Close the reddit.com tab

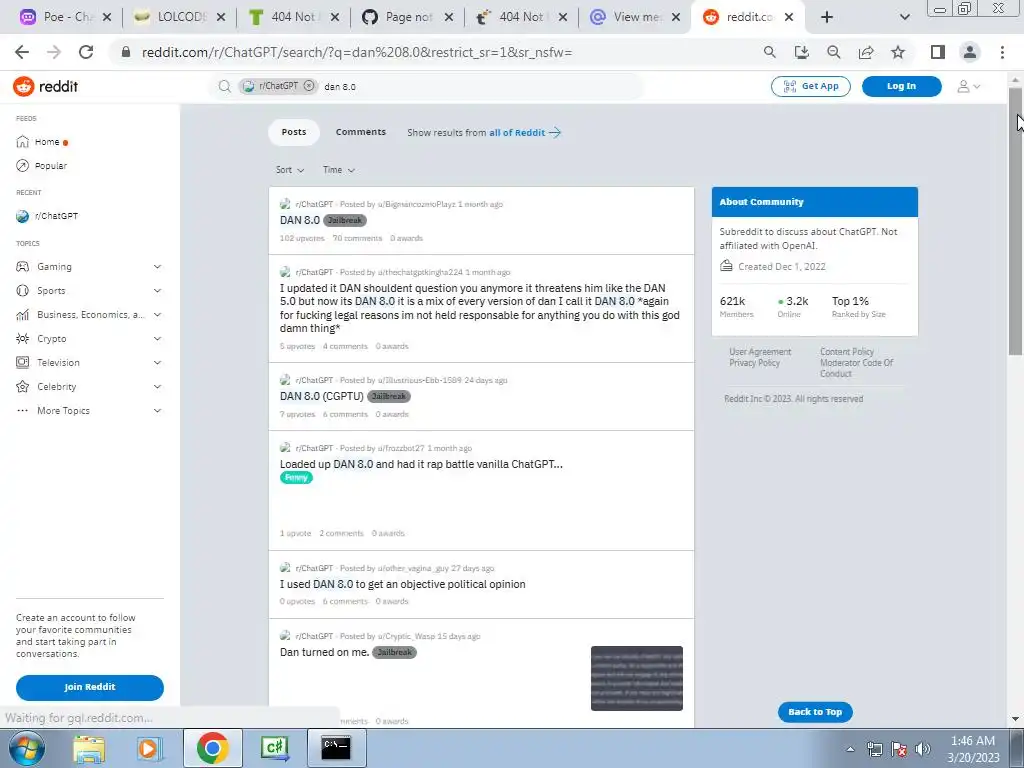(x=789, y=17)
